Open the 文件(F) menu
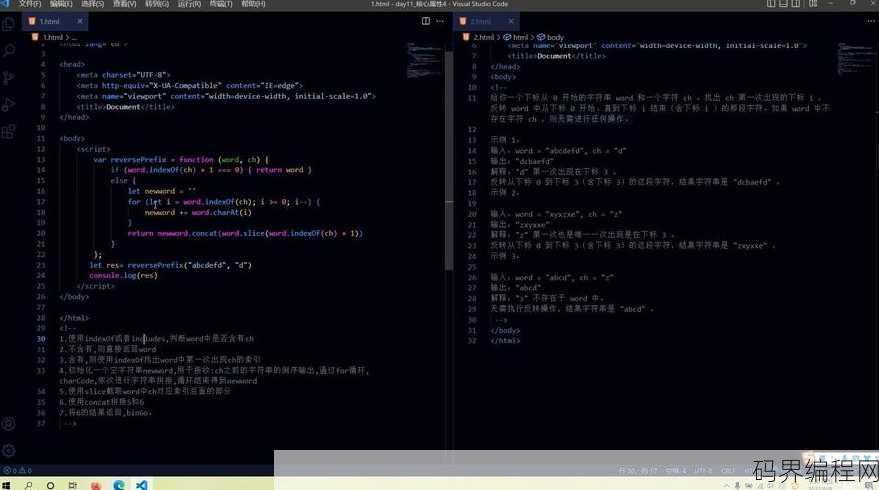 pyautogui.click(x=30, y=4)
